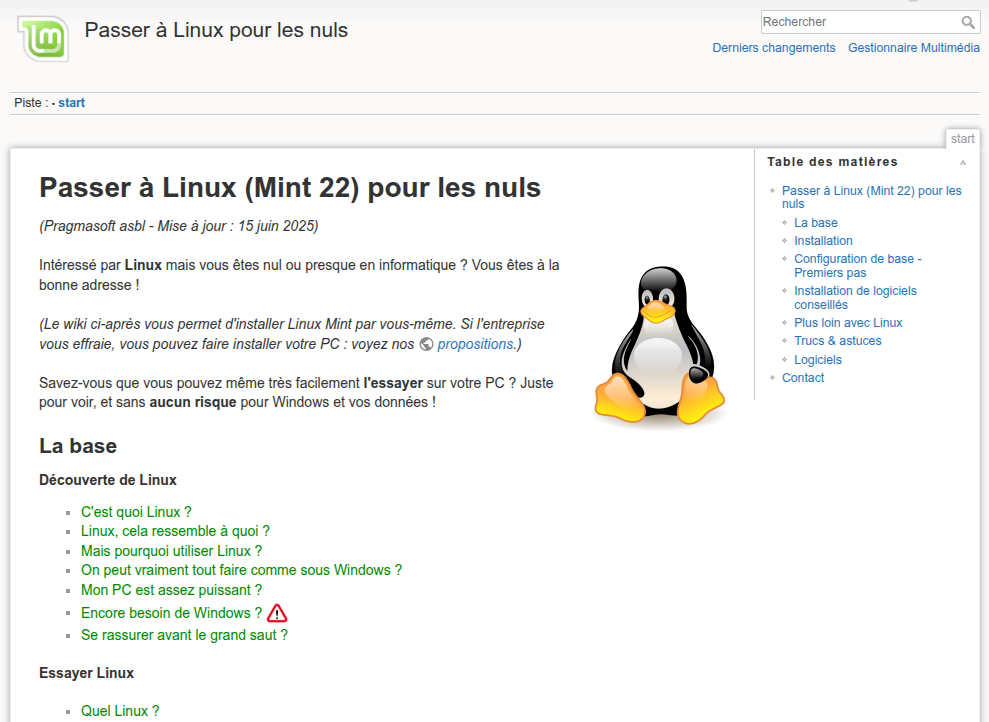Open Derniers changements link
Viewport: 989px width, 722px height.
pos(773,48)
